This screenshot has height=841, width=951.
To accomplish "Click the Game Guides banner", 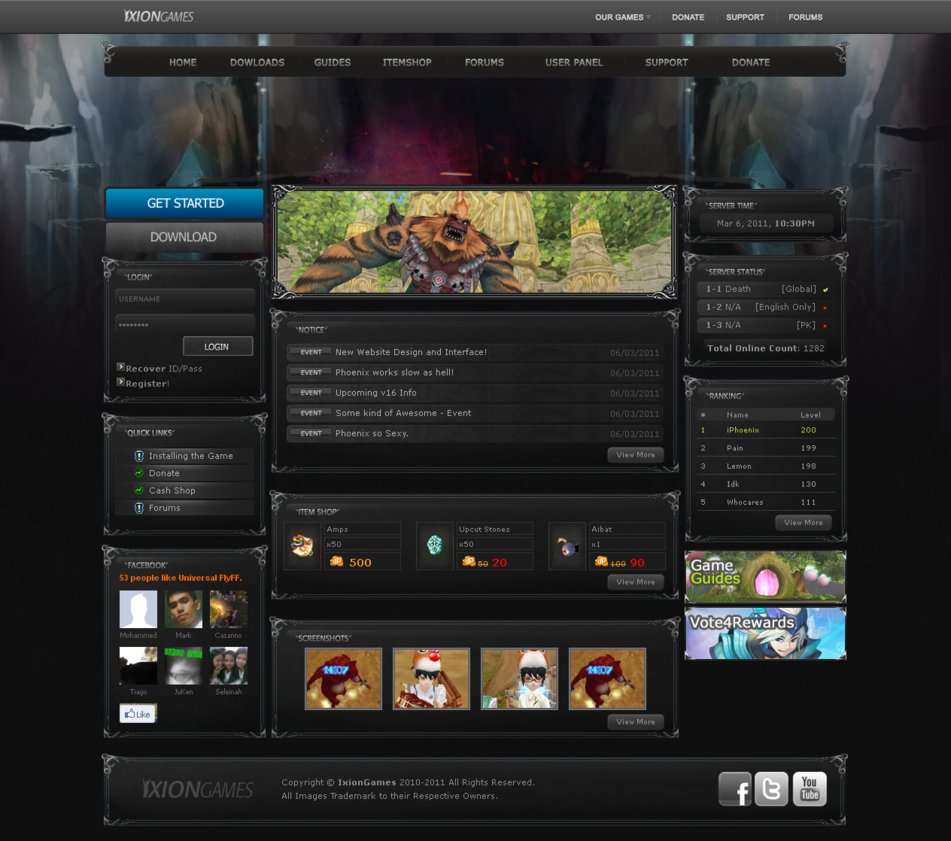I will [765, 577].
